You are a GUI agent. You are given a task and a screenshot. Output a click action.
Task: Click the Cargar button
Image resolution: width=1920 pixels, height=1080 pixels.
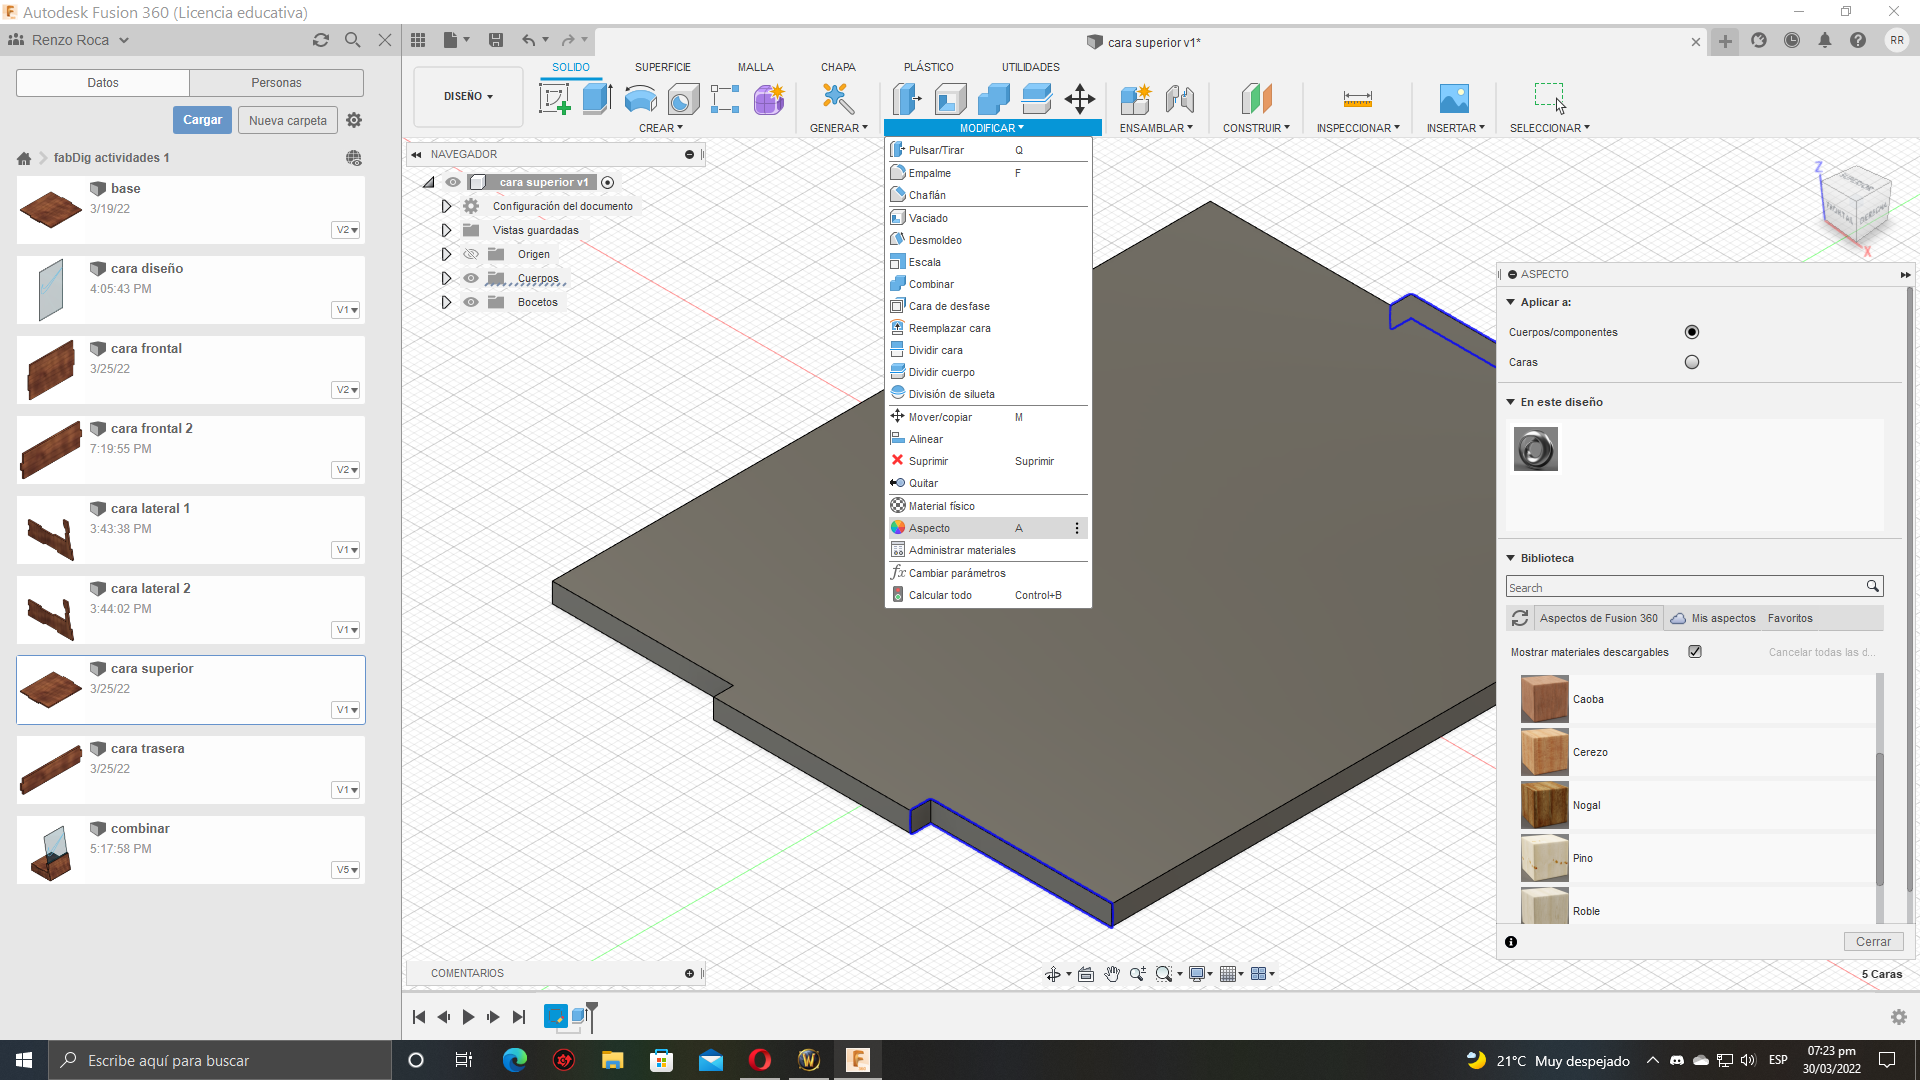click(202, 120)
